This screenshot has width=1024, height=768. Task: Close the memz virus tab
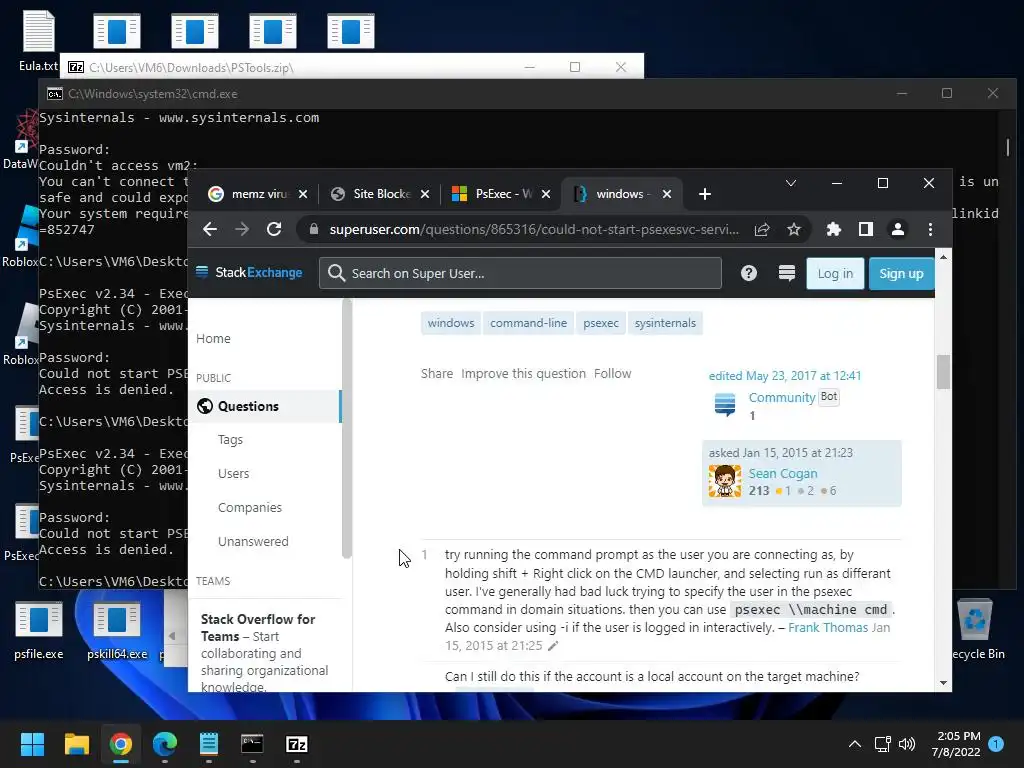click(x=302, y=194)
